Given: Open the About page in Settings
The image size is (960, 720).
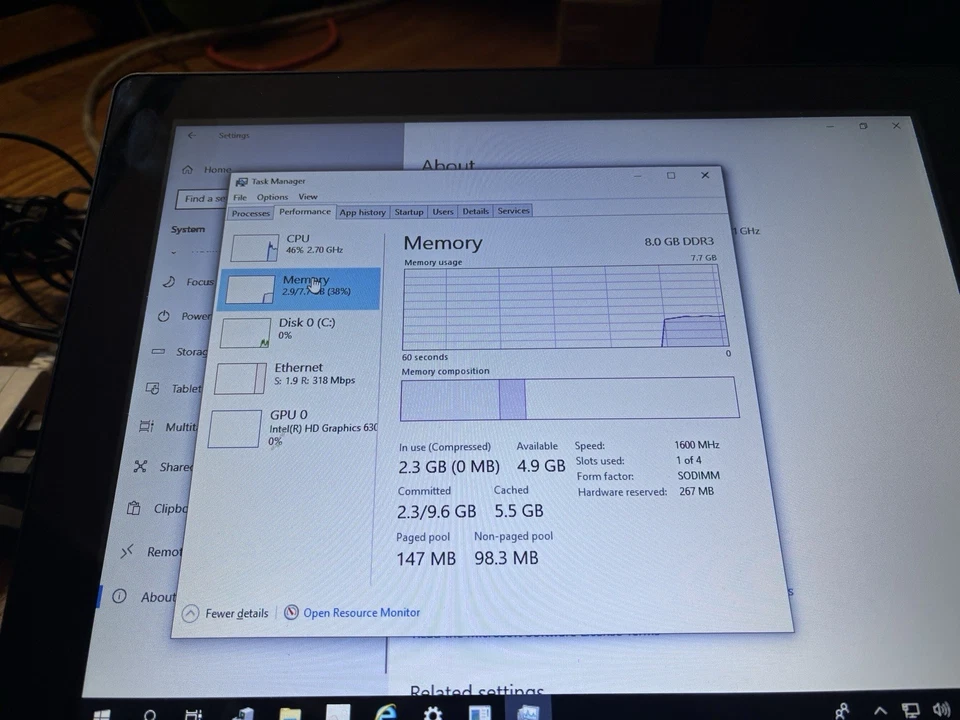Looking at the screenshot, I should pyautogui.click(x=158, y=597).
